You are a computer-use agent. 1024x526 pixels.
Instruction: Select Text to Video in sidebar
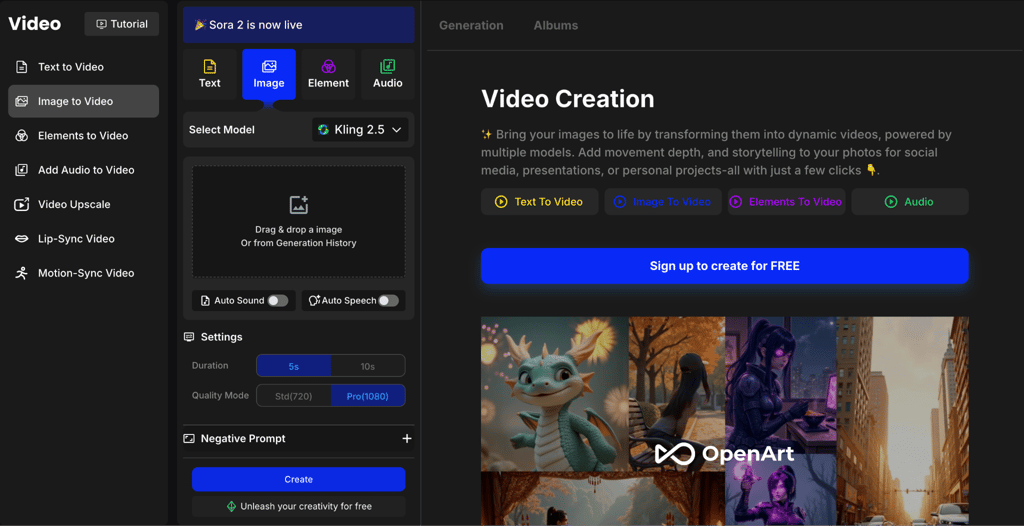84,67
